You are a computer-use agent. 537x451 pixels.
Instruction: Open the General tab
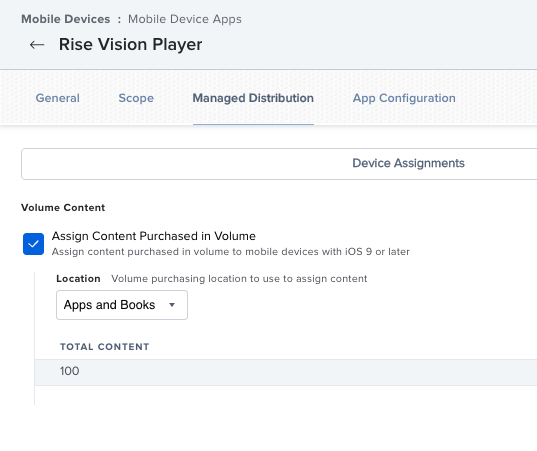58,98
